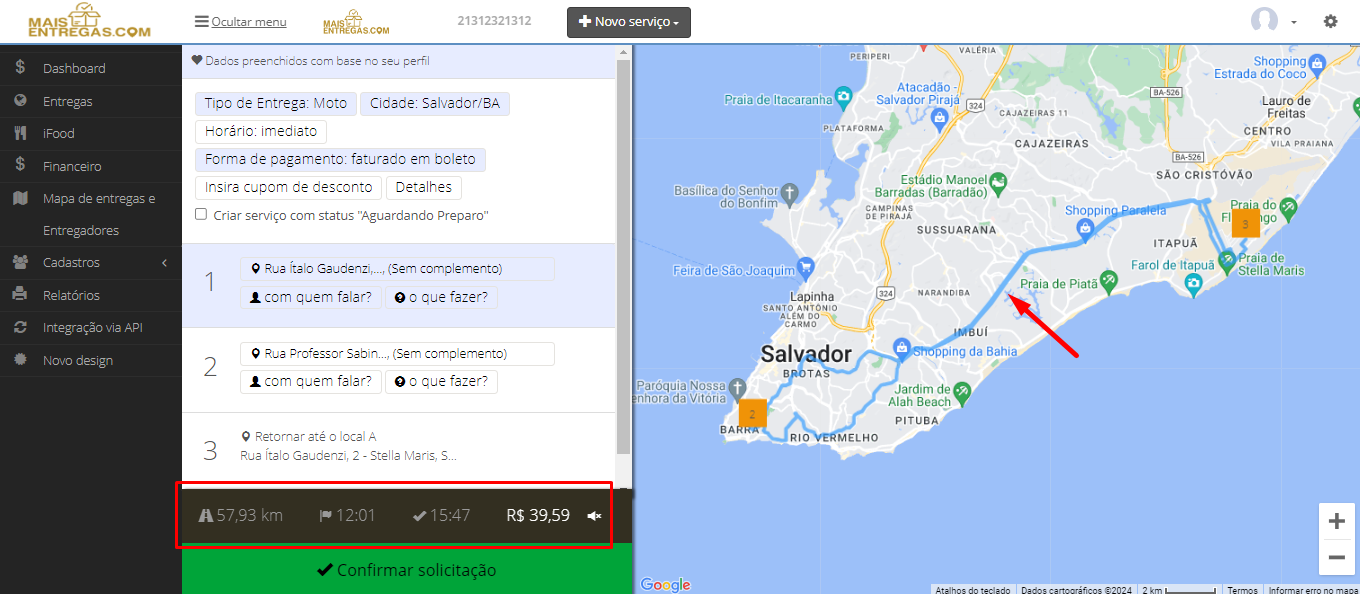Click Ocultar menu link
Screen dimensions: 1360x594
pyautogui.click(x=241, y=22)
